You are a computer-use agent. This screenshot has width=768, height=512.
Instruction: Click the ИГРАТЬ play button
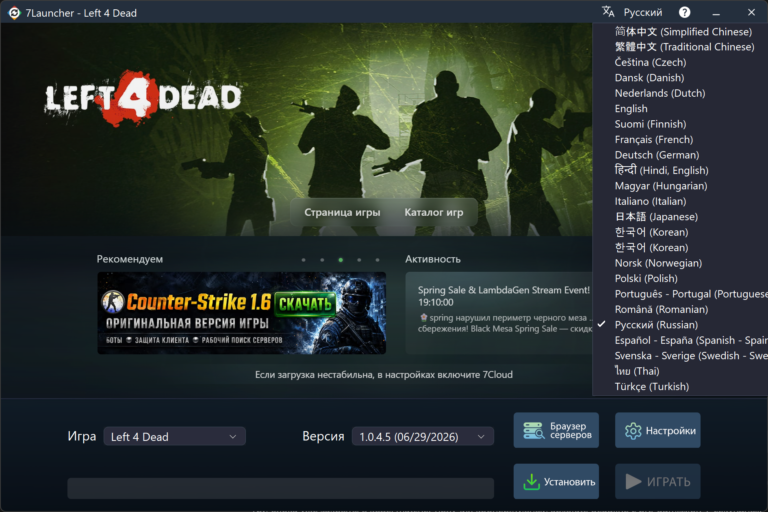tap(657, 482)
